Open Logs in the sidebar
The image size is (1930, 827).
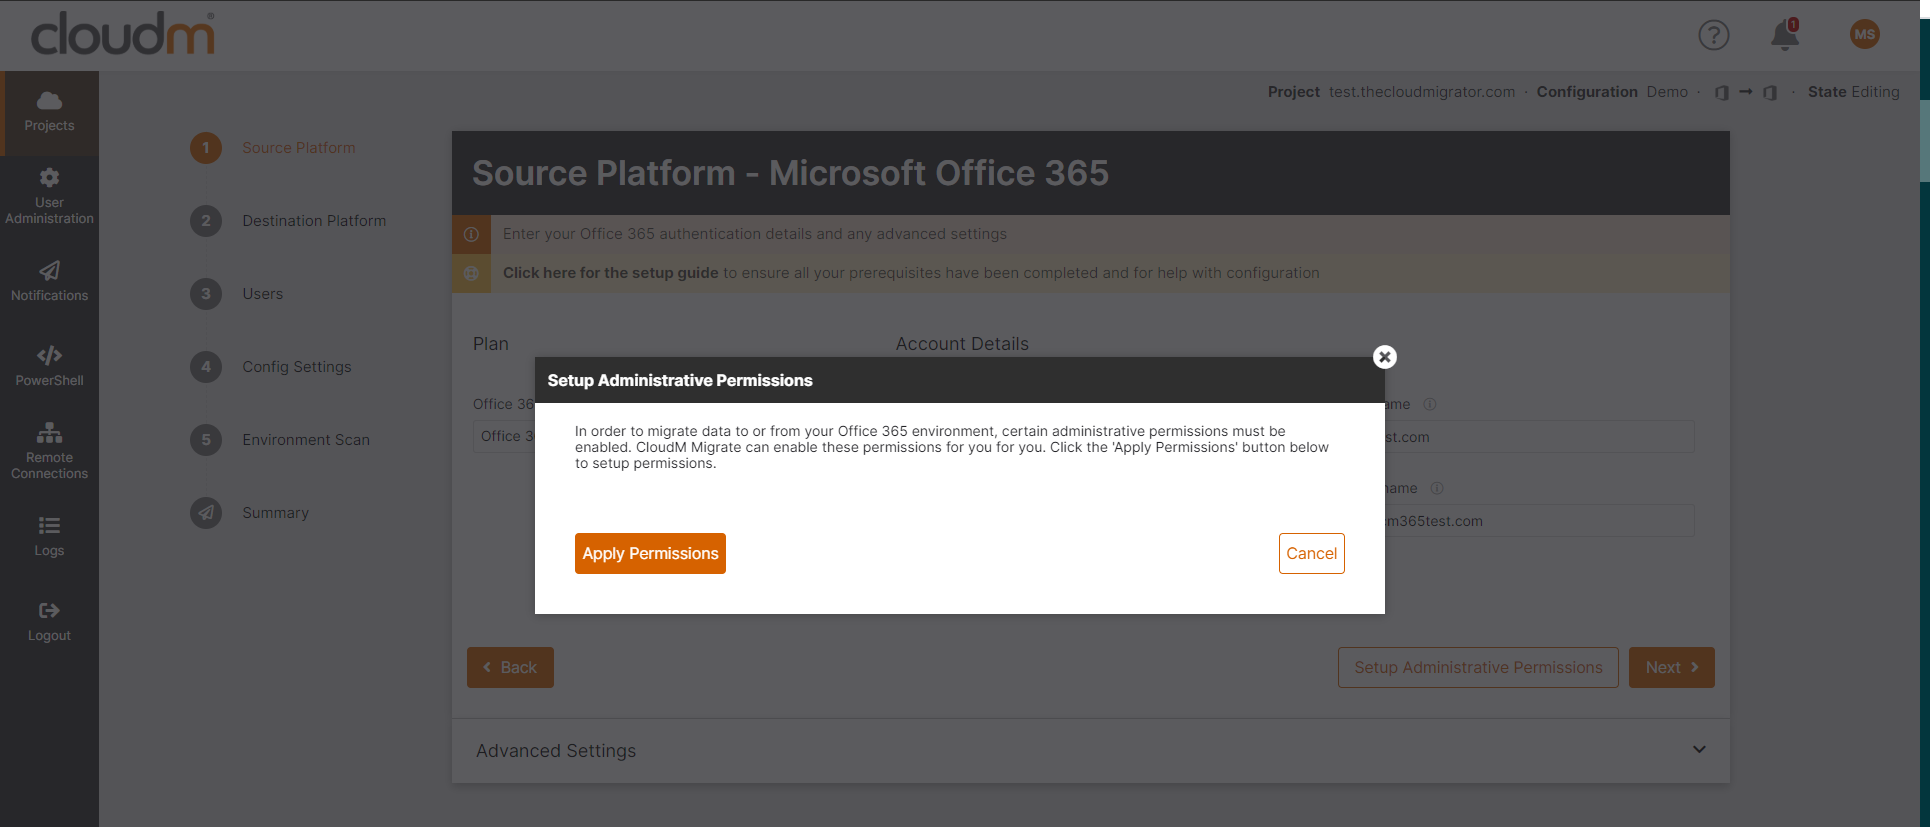[49, 536]
